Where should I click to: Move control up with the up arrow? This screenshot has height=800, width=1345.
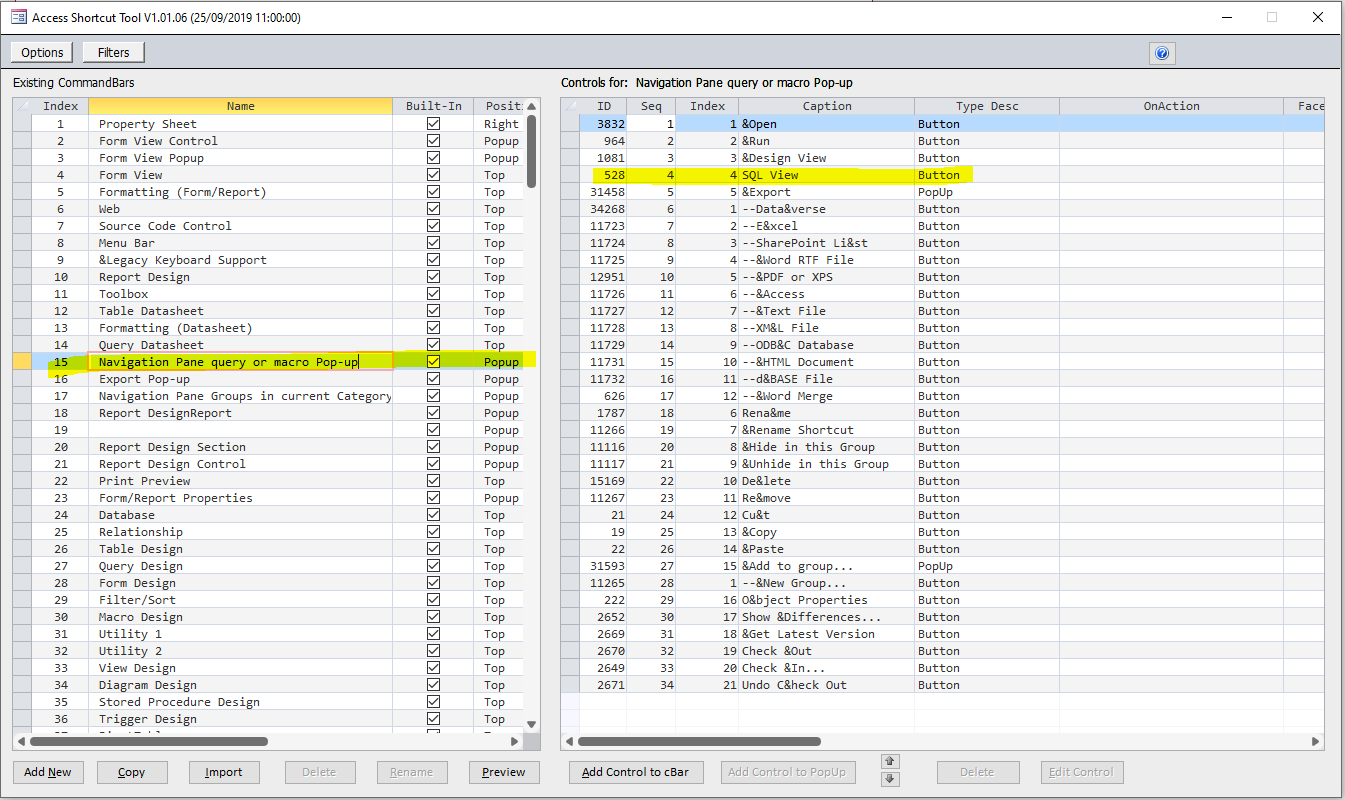(890, 763)
